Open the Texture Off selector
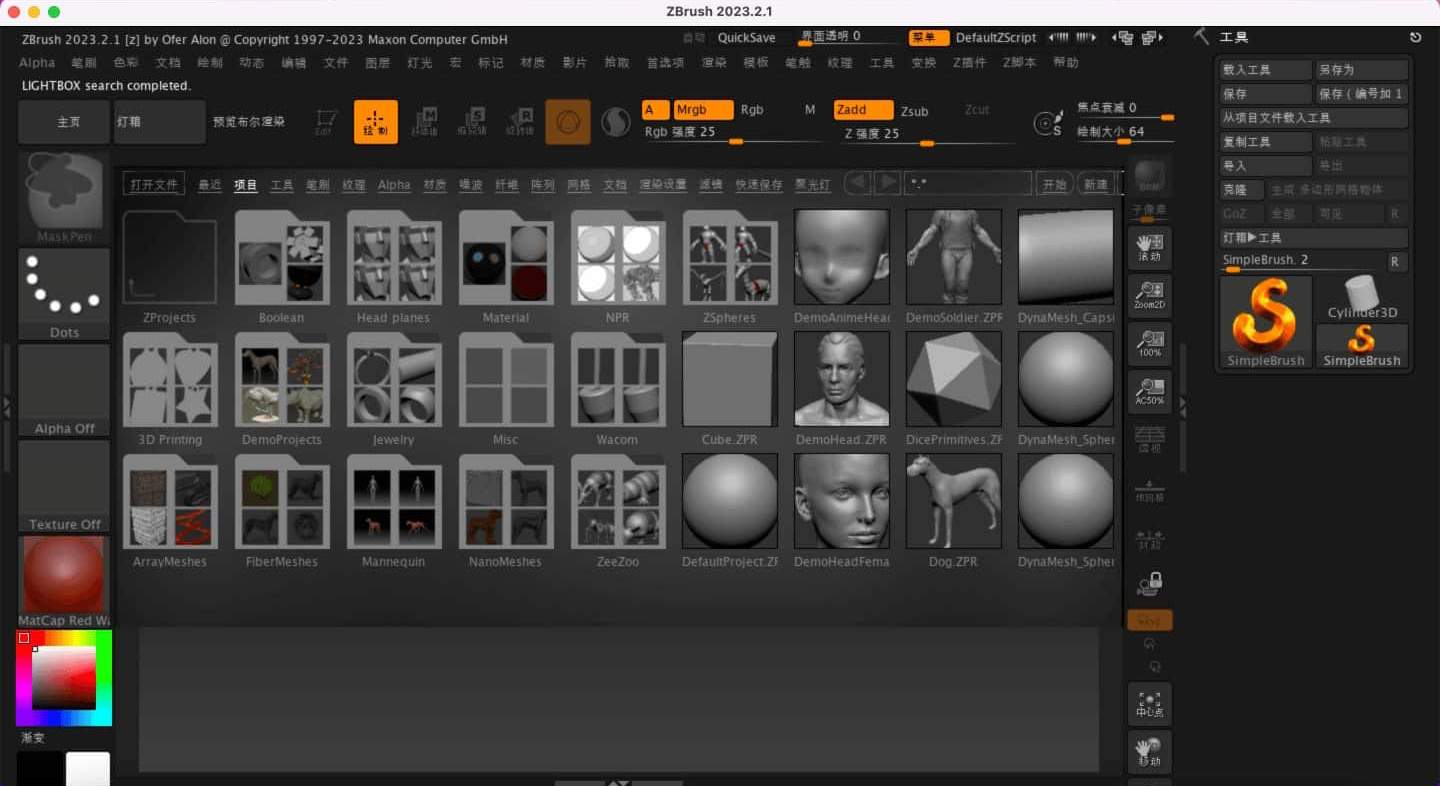This screenshot has width=1440, height=786. click(x=64, y=484)
